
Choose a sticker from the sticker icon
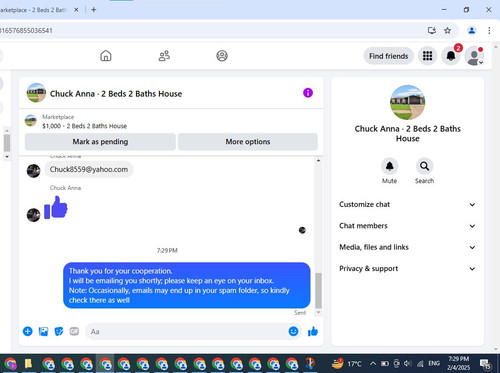pos(59,331)
